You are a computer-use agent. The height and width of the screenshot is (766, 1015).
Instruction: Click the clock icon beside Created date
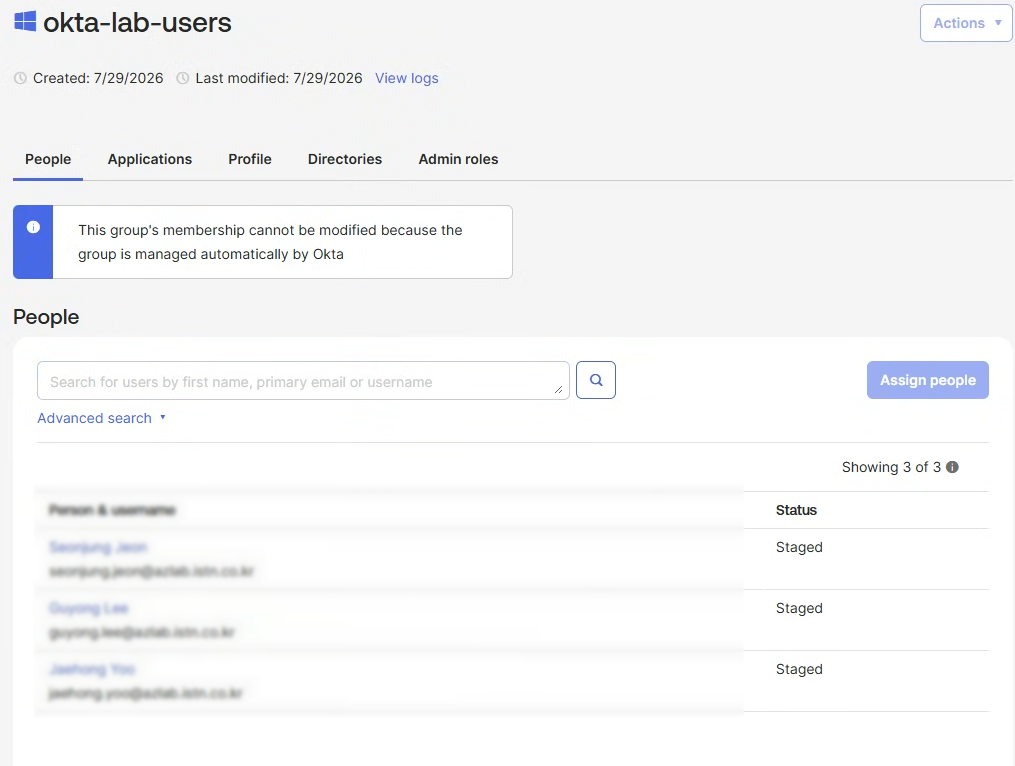pos(21,78)
